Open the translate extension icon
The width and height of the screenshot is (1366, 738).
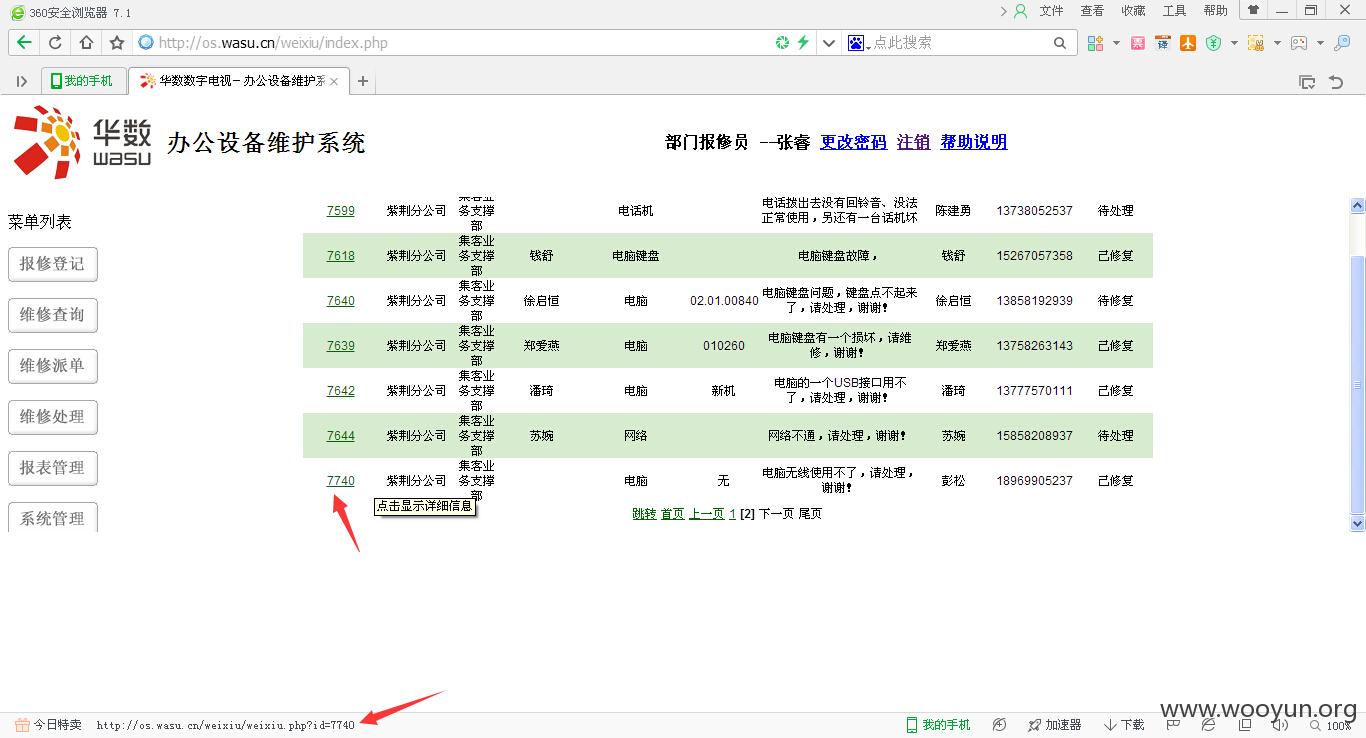pyautogui.click(x=1163, y=43)
